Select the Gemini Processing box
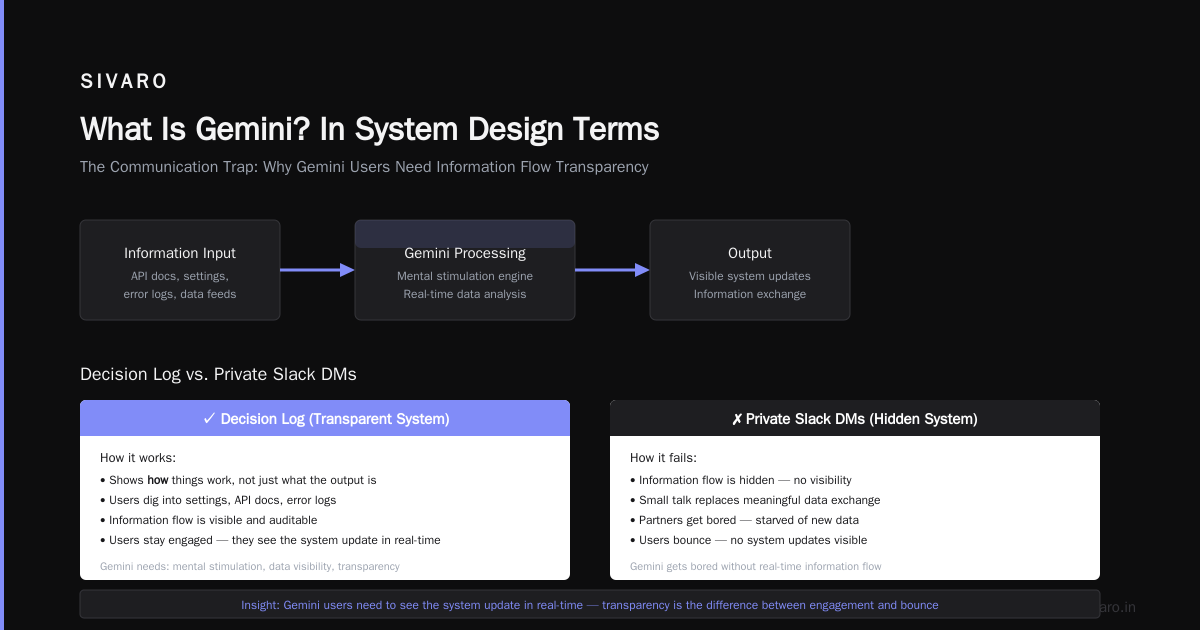The height and width of the screenshot is (630, 1200). pos(465,270)
